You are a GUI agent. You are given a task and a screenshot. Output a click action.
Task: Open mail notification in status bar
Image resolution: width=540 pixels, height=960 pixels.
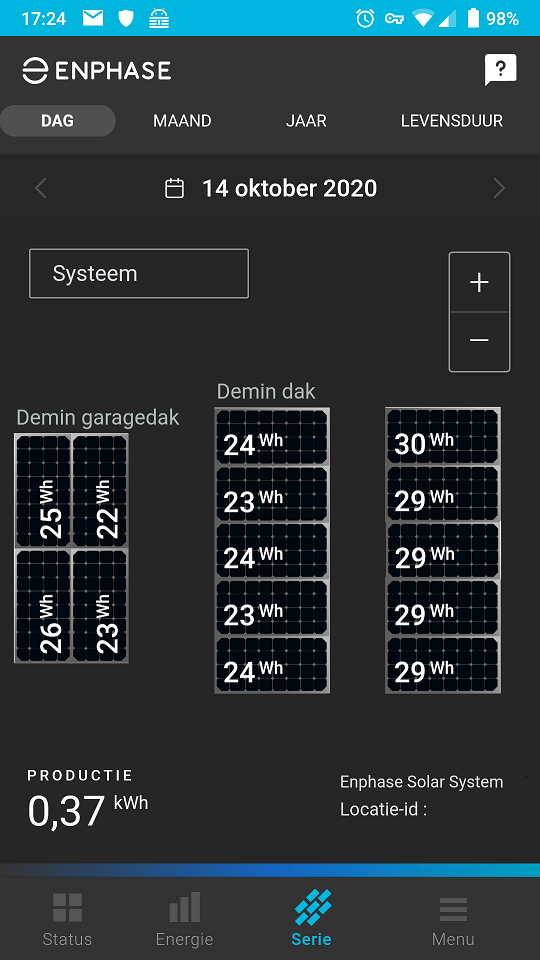click(93, 18)
